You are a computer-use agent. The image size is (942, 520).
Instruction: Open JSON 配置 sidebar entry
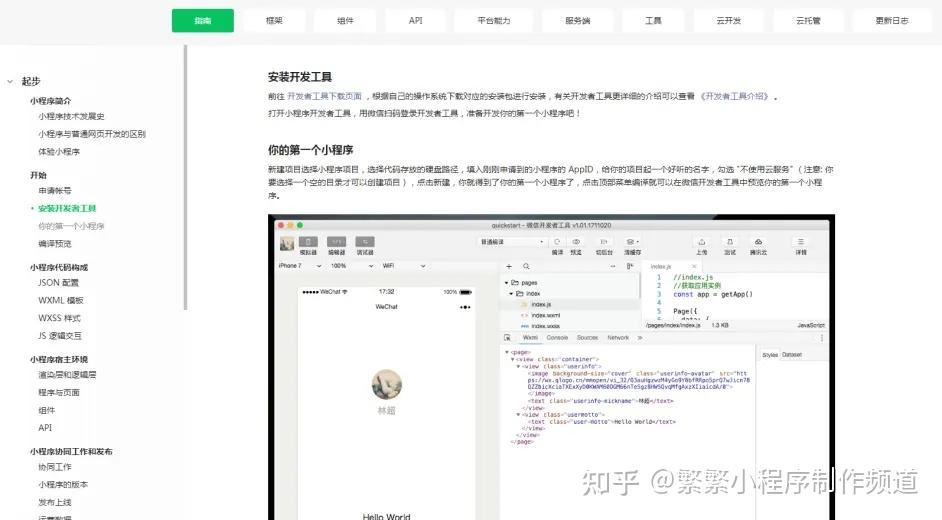point(58,283)
